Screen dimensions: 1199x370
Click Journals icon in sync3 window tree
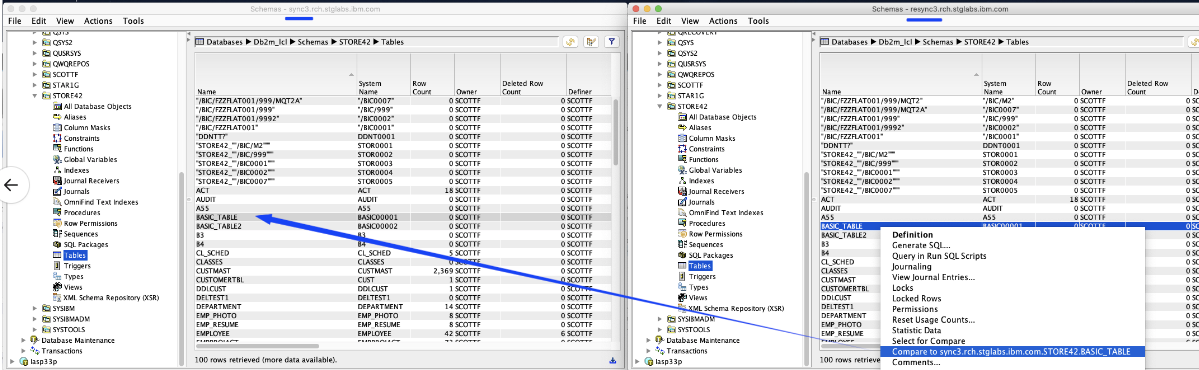[57, 192]
